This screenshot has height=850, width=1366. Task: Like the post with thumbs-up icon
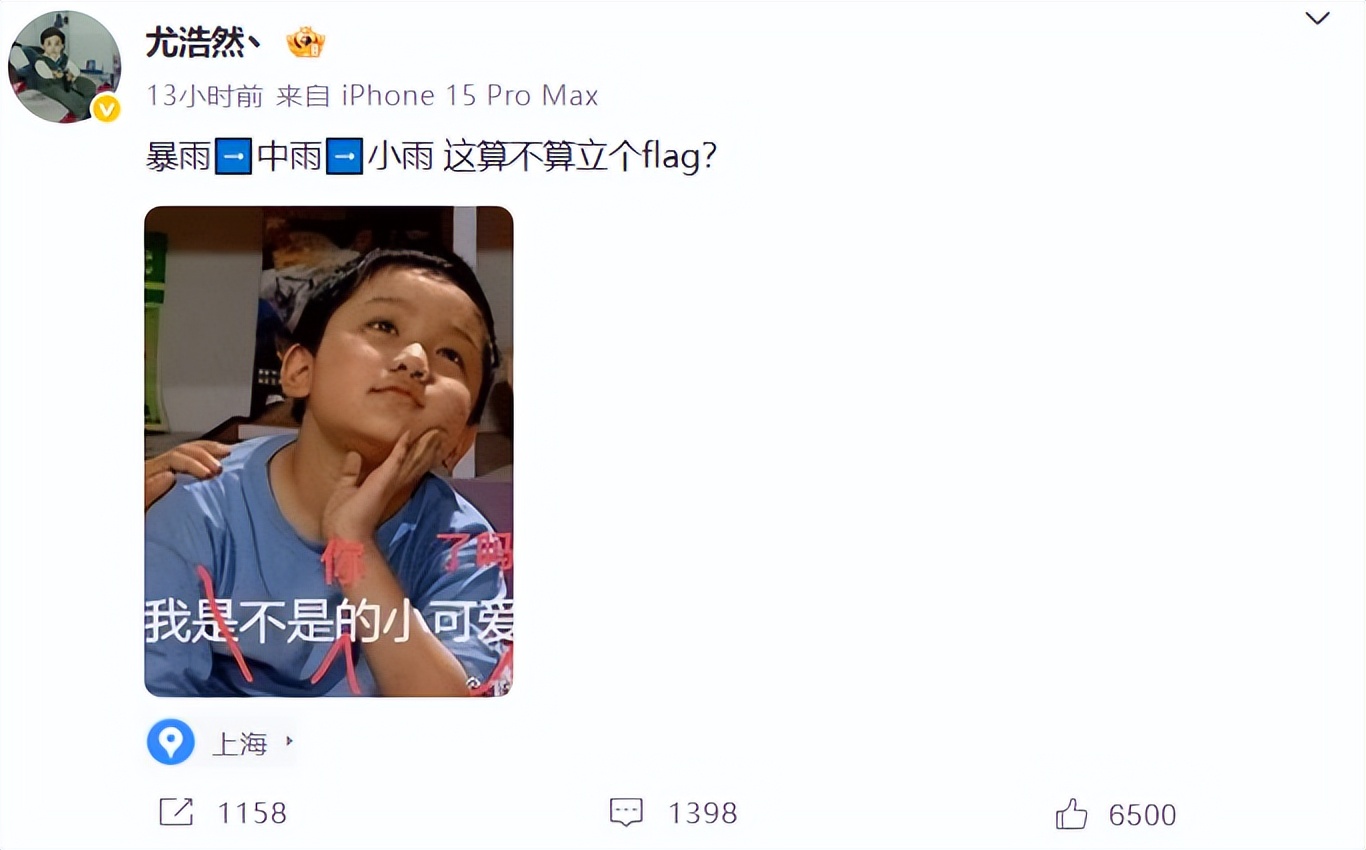[x=1071, y=814]
